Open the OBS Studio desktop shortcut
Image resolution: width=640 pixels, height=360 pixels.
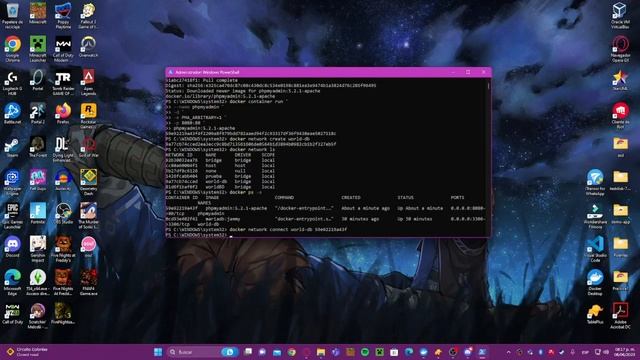pos(63,213)
